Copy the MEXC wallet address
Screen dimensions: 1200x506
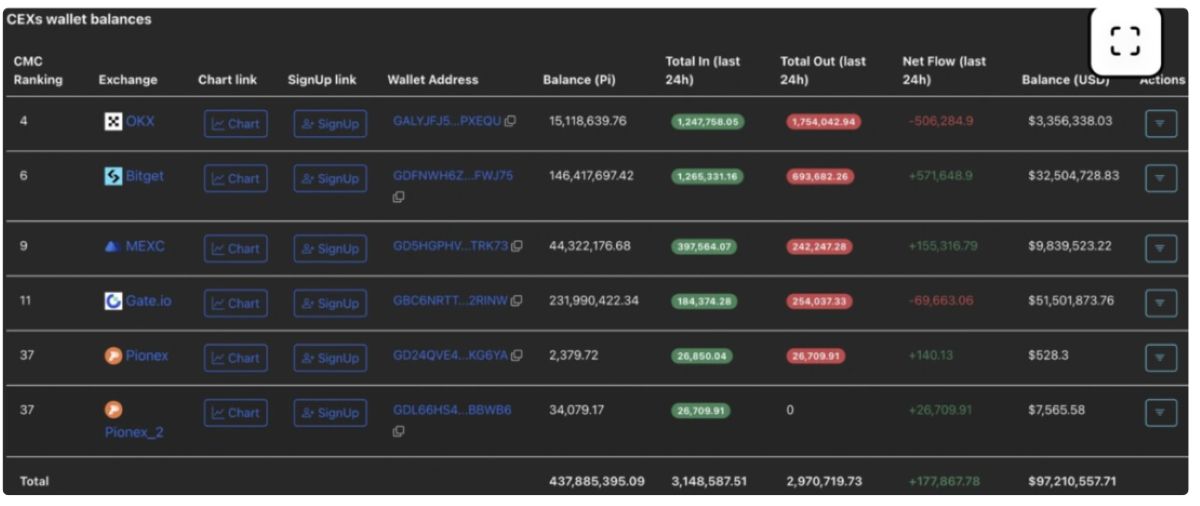click(517, 246)
